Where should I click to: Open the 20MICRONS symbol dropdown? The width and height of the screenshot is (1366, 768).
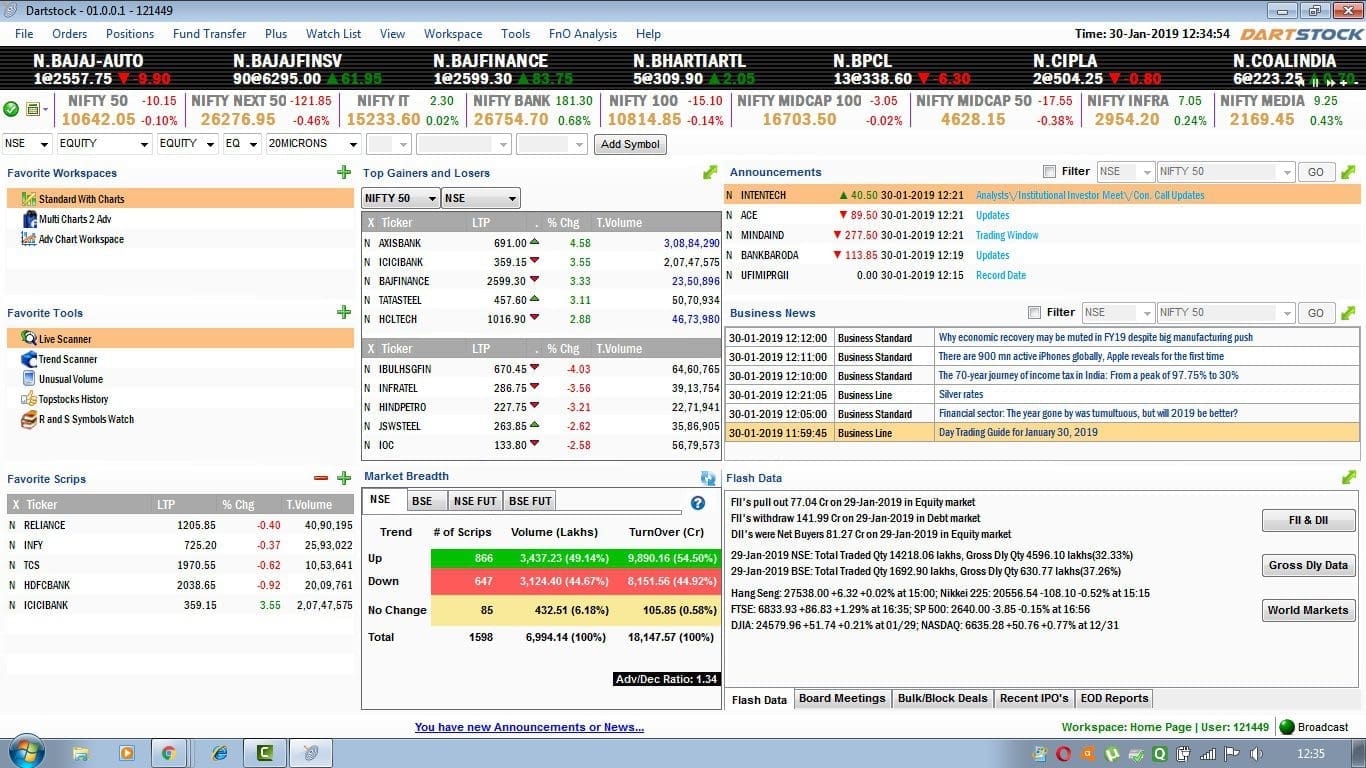pyautogui.click(x=313, y=143)
